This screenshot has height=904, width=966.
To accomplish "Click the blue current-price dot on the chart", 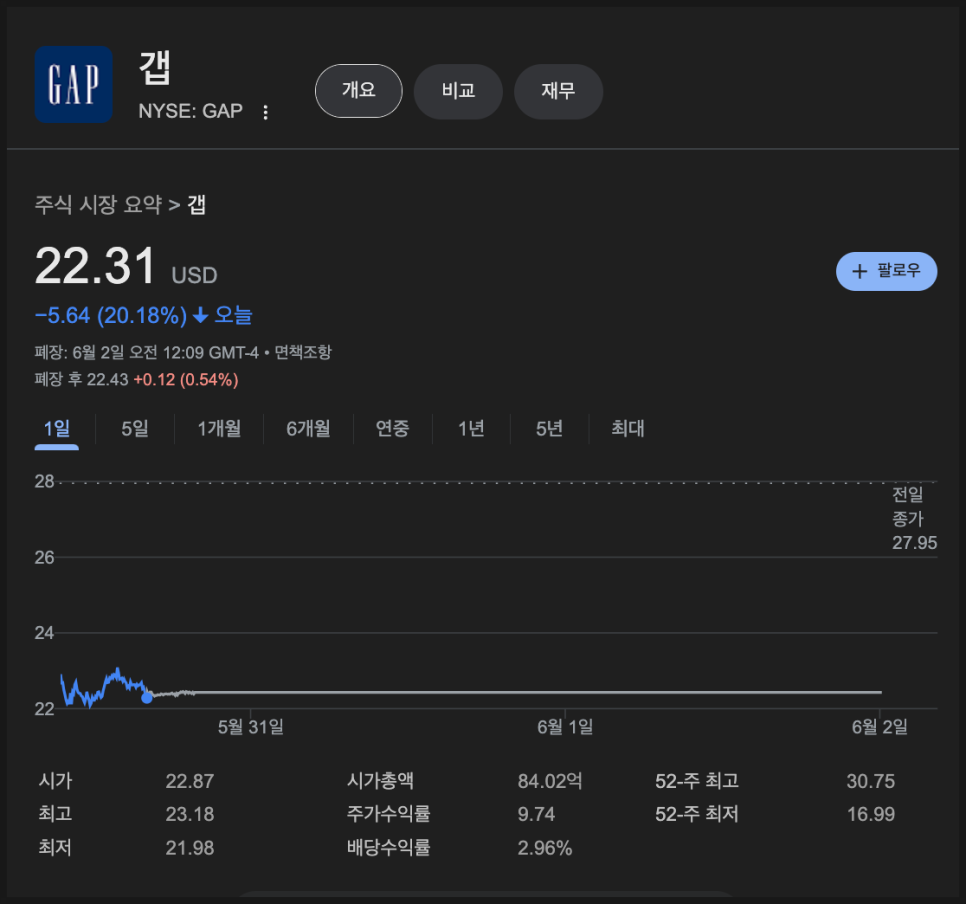I will coord(147,698).
